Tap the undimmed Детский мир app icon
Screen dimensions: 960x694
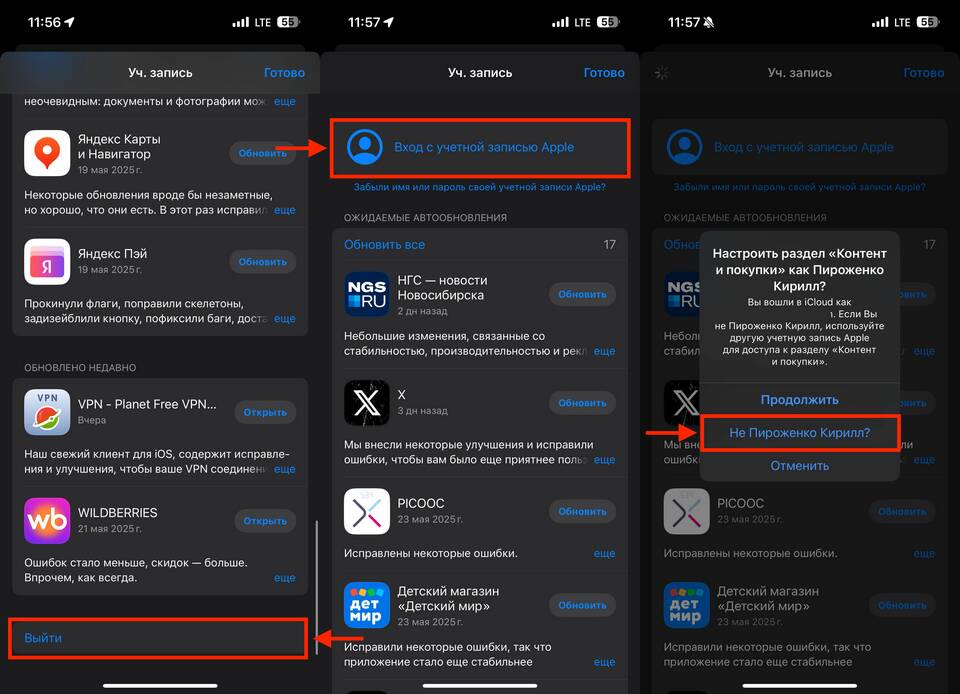367,605
